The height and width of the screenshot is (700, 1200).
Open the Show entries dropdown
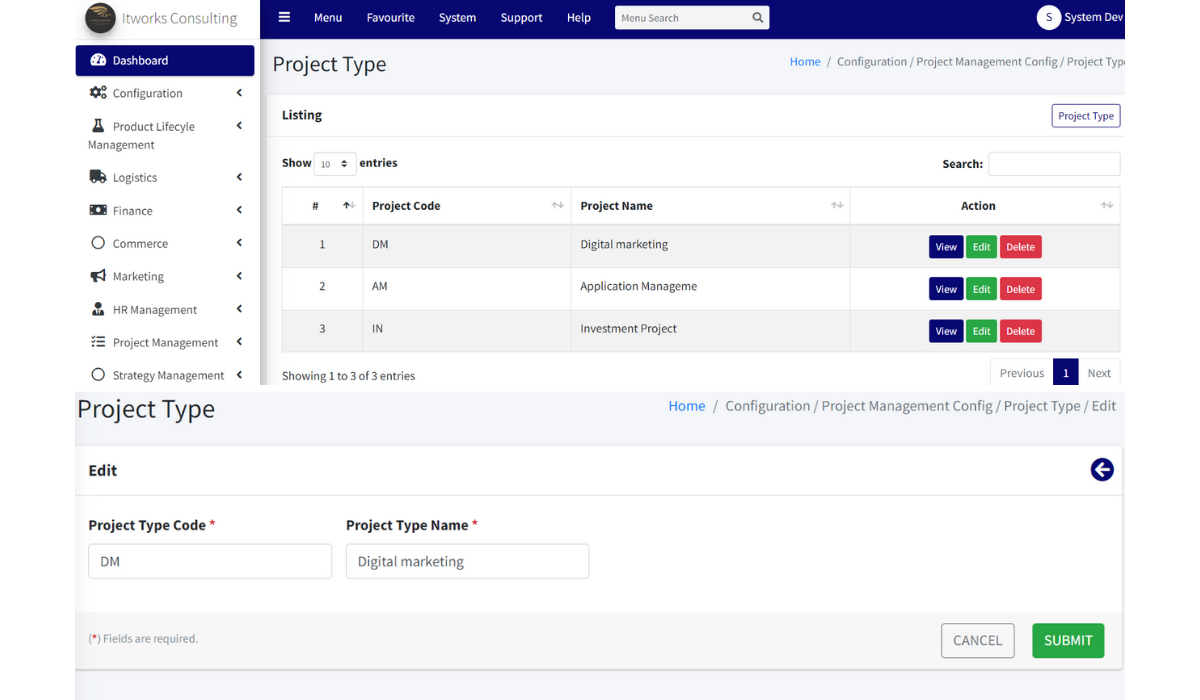[334, 163]
